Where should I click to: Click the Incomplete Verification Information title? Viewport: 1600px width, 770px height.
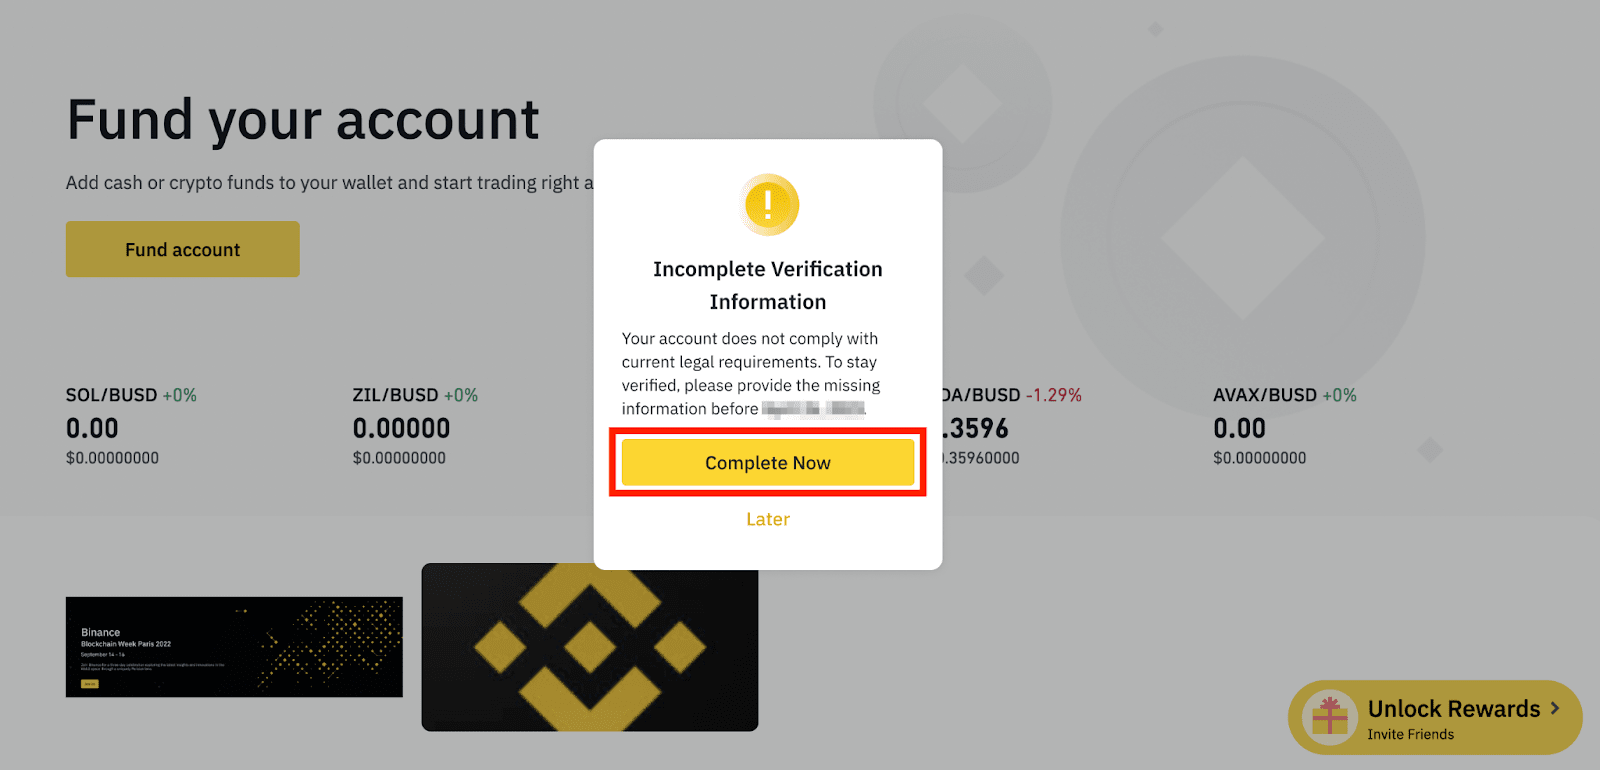click(767, 285)
